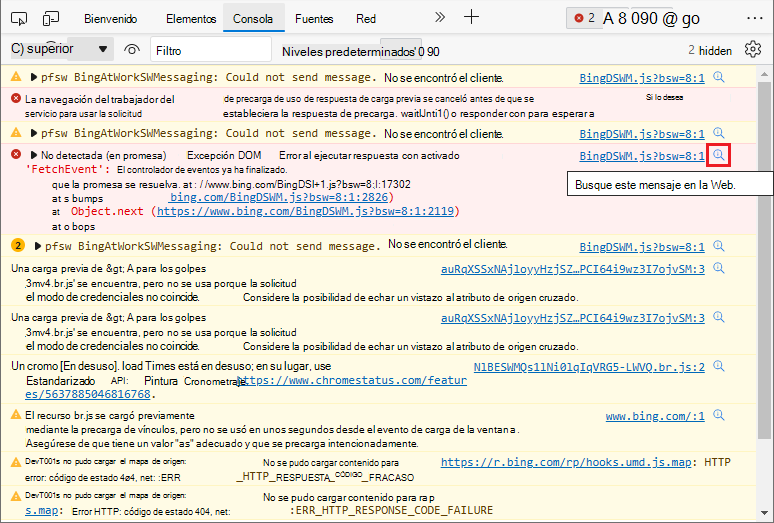Viewport: 774px width, 523px height.
Task: Open the r.bing.com hooks.umd.js.map link
Action: pos(566,462)
